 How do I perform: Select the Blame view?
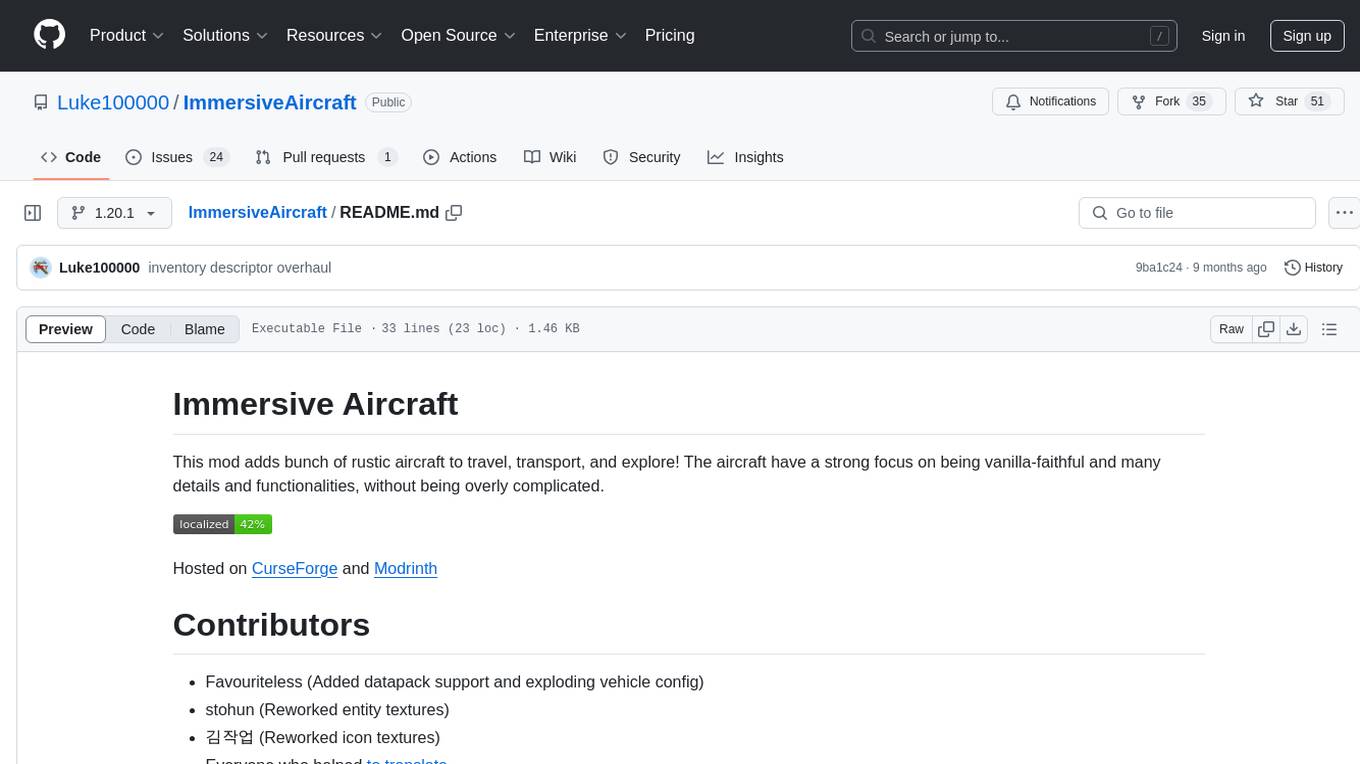[x=204, y=329]
